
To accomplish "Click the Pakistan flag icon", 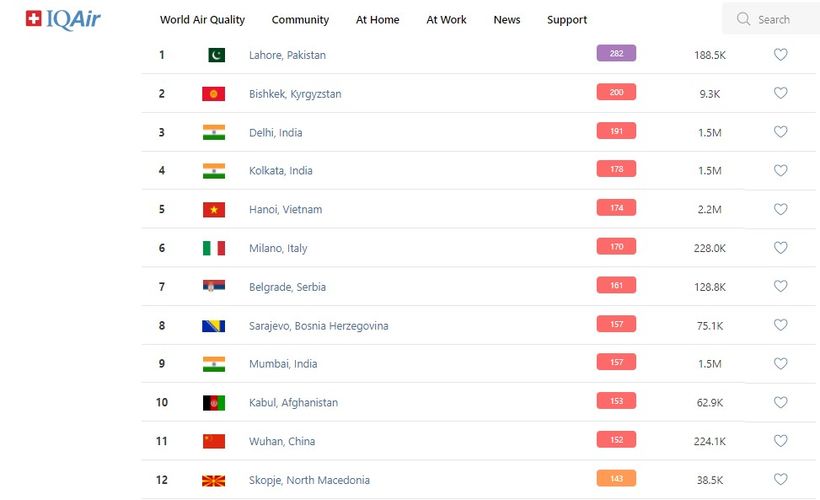I will coord(216,55).
